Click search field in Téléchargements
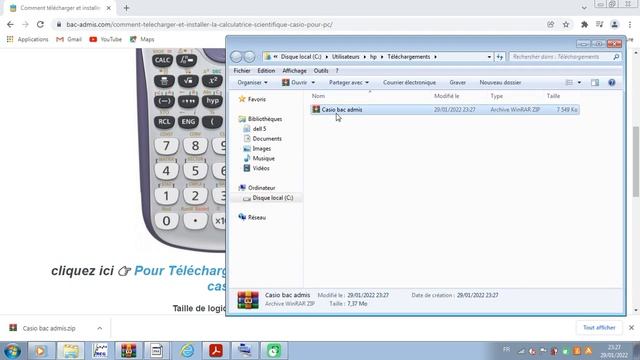 (x=565, y=57)
